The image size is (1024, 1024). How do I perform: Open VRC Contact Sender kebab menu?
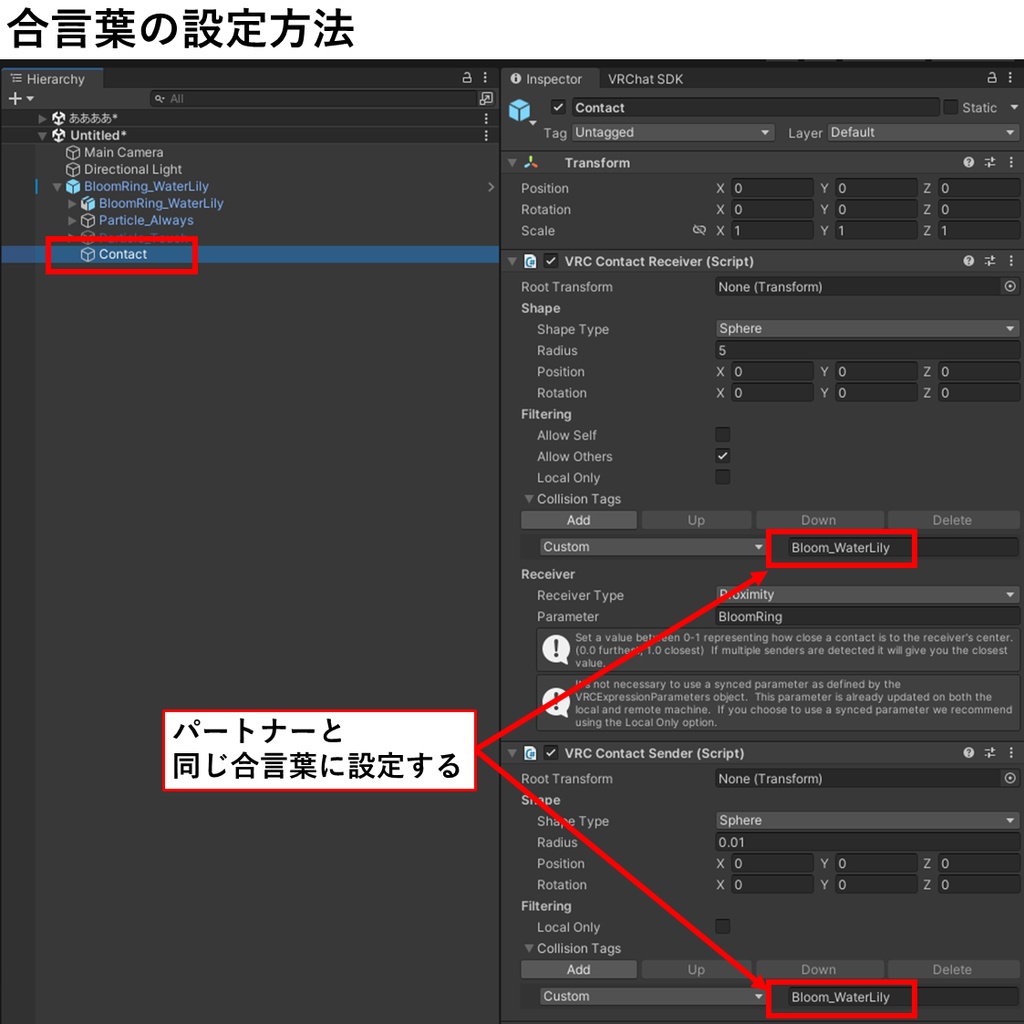(x=1011, y=753)
